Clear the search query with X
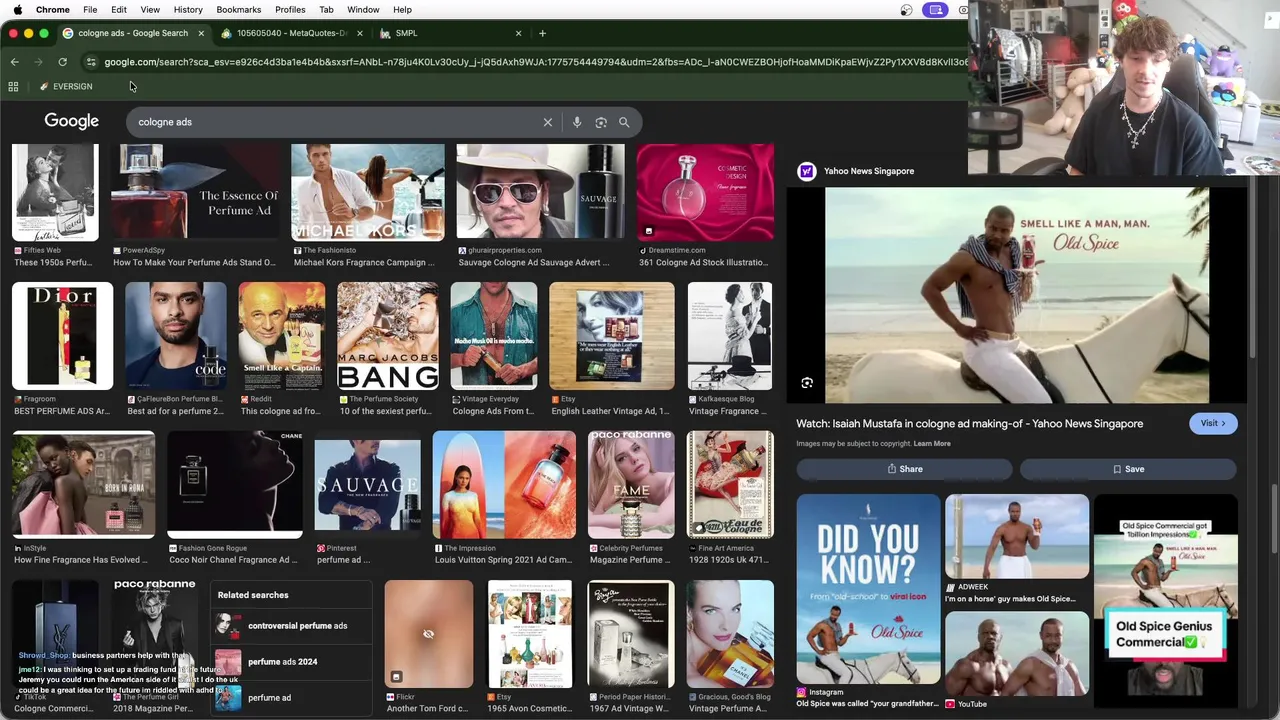 coord(548,122)
